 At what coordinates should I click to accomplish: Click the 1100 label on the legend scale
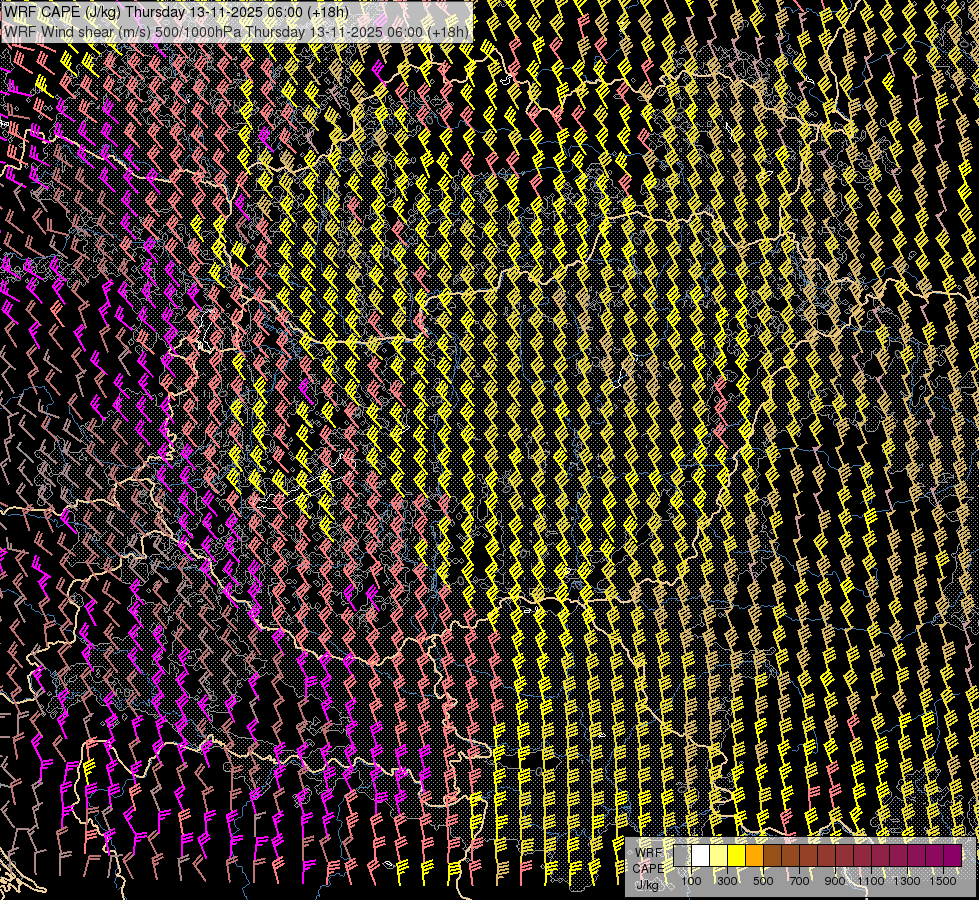pos(871,881)
